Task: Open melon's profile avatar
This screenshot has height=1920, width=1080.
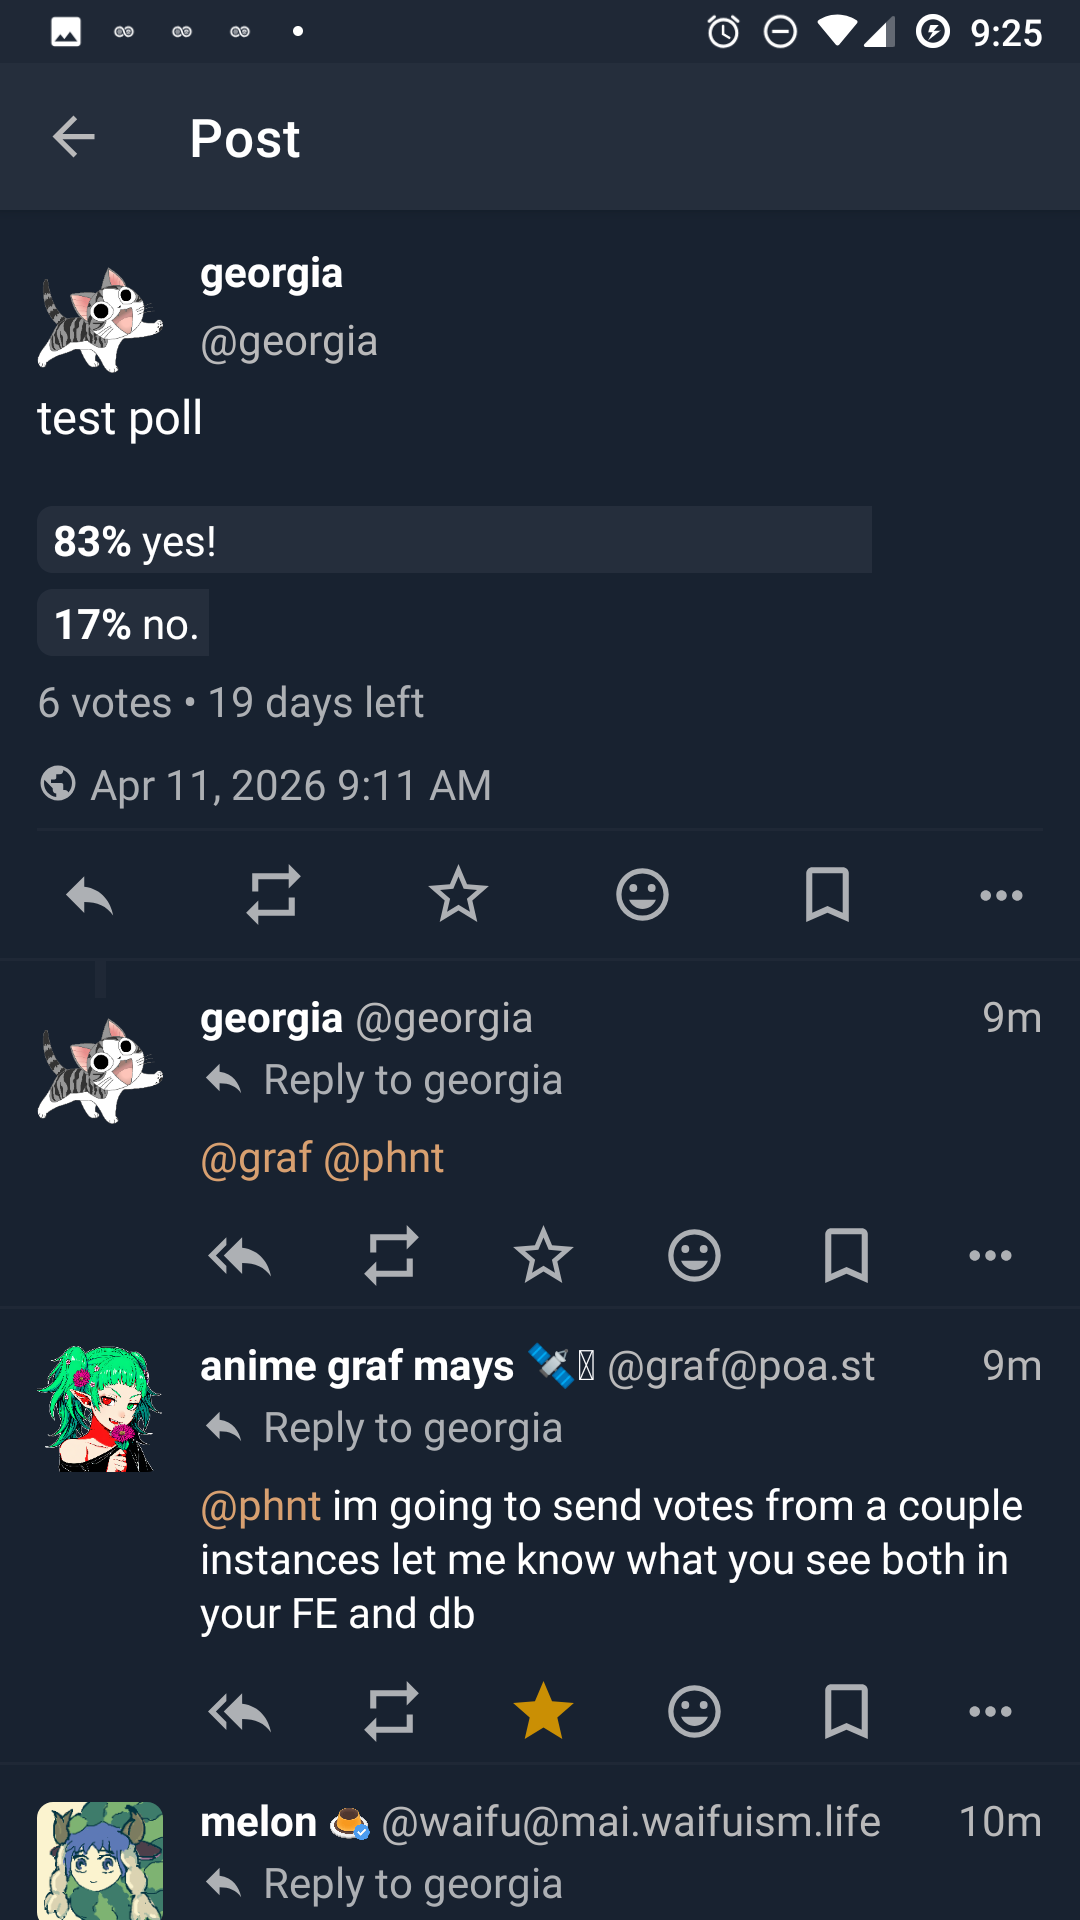Action: [x=100, y=1860]
